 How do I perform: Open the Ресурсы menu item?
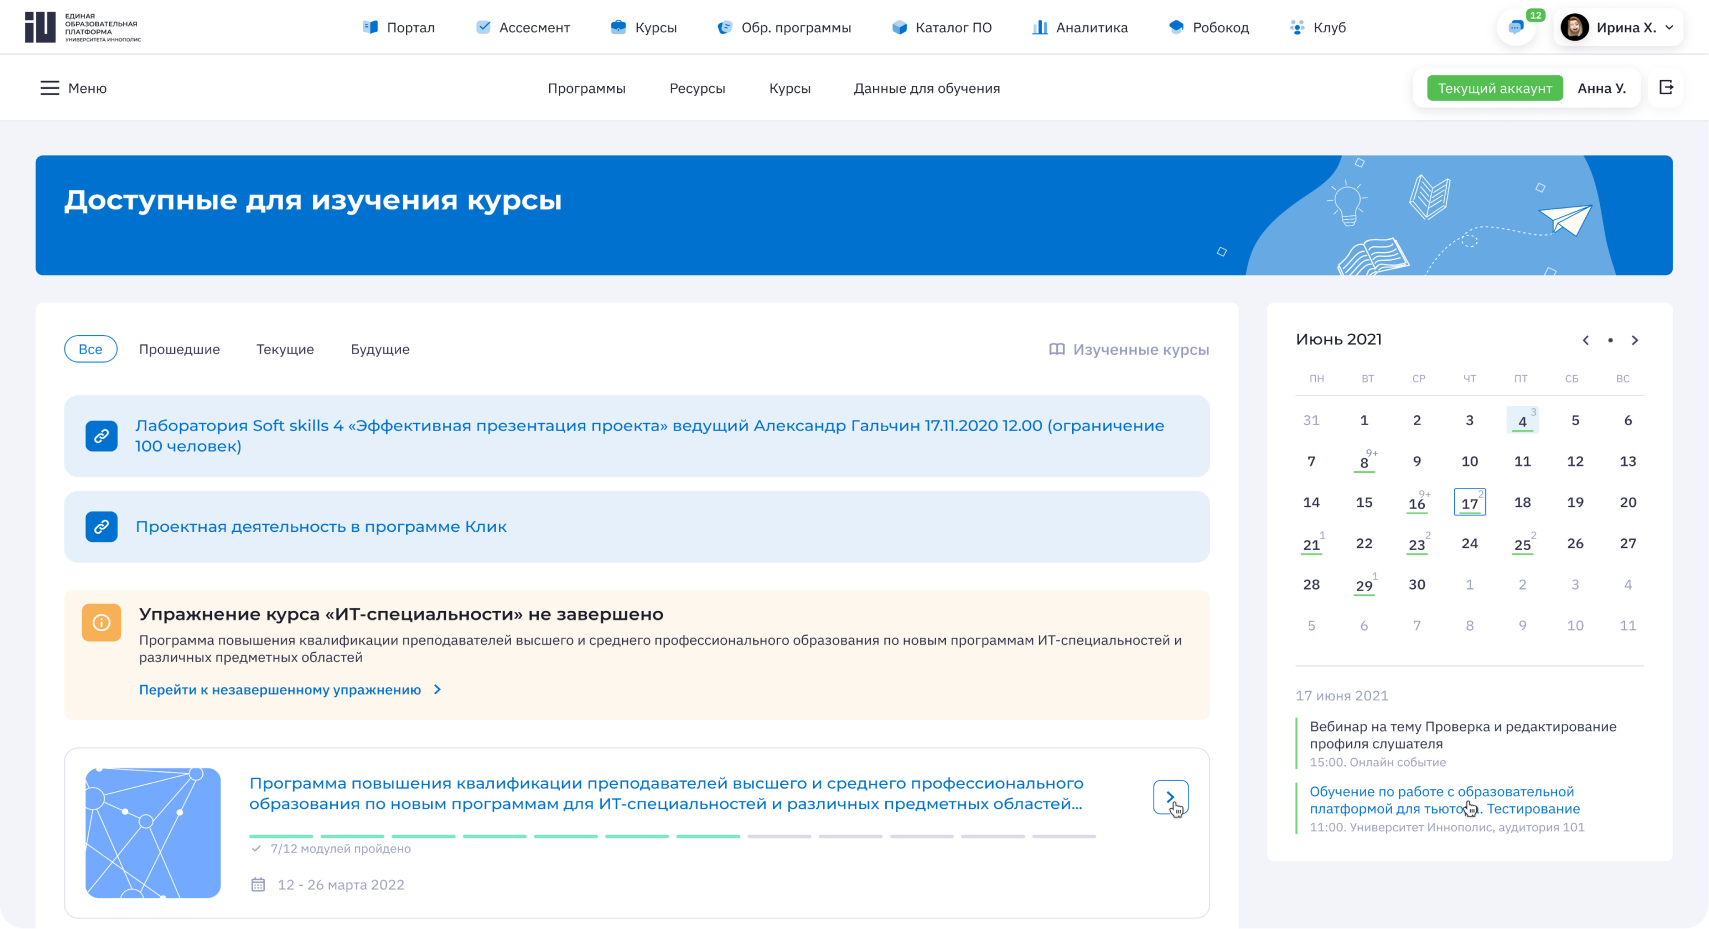click(697, 88)
